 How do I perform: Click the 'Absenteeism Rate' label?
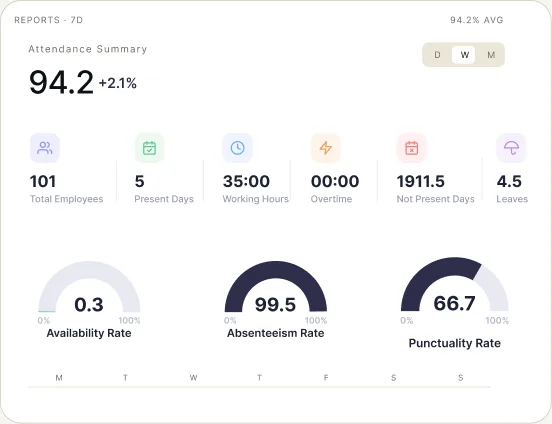coord(276,333)
